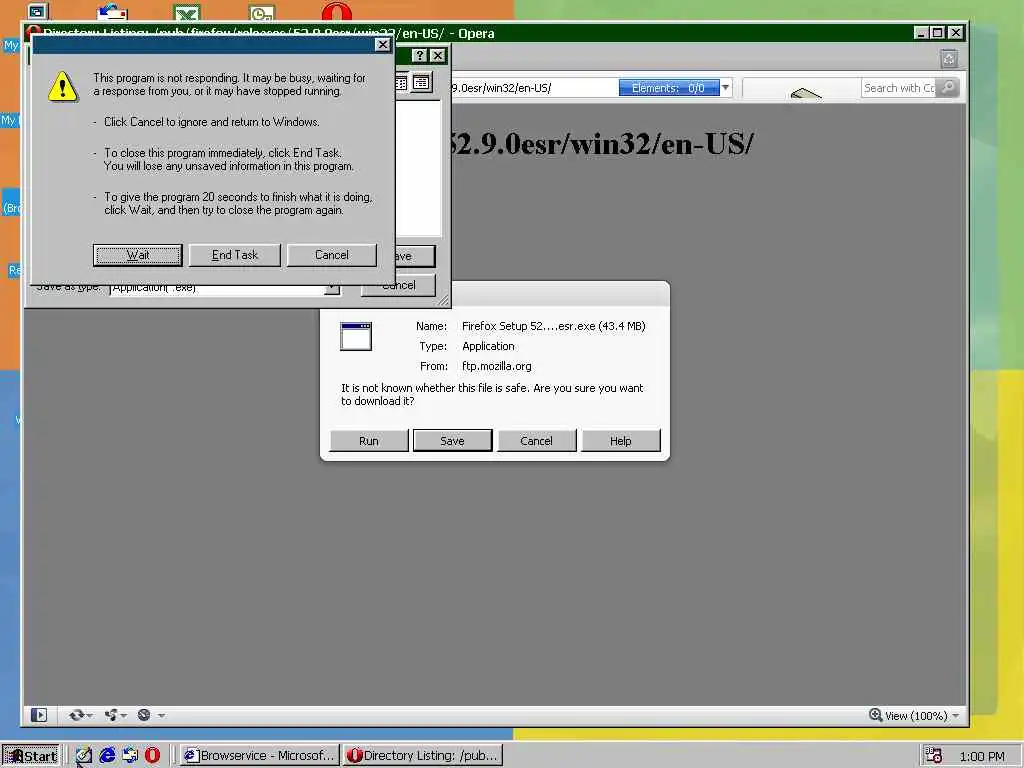Click the resize grip of Save As dialog
The width and height of the screenshot is (1024, 768).
pyautogui.click(x=444, y=300)
